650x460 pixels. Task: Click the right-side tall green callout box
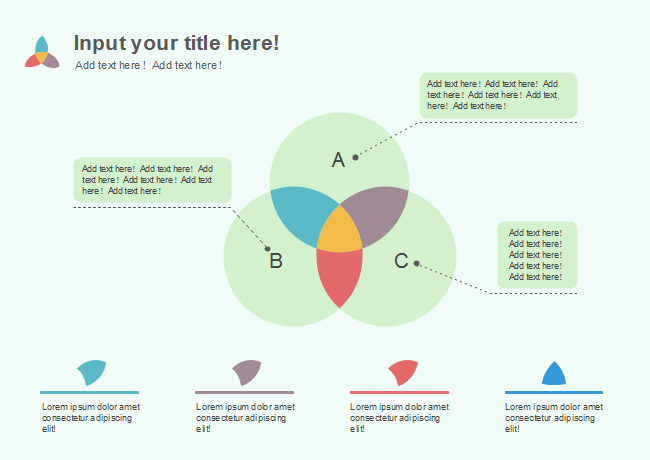[x=537, y=255]
